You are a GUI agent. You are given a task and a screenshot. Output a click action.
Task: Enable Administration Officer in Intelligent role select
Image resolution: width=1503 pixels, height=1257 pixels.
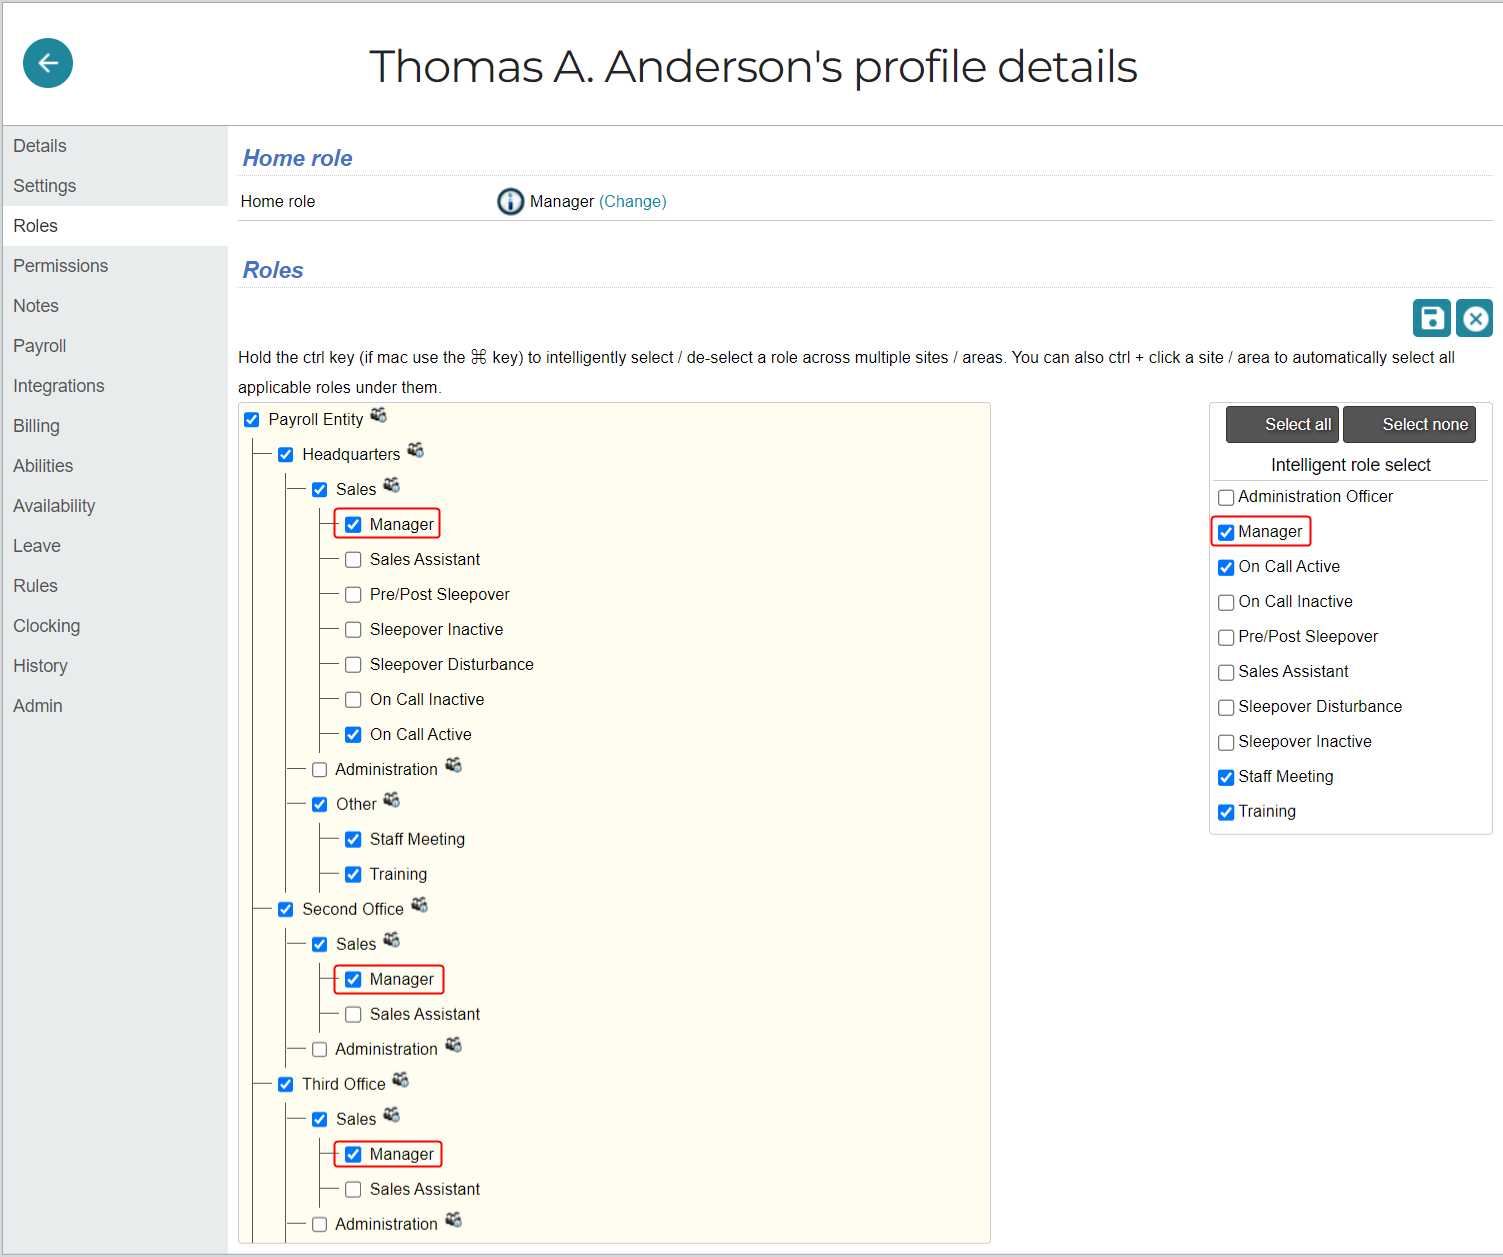[1226, 497]
